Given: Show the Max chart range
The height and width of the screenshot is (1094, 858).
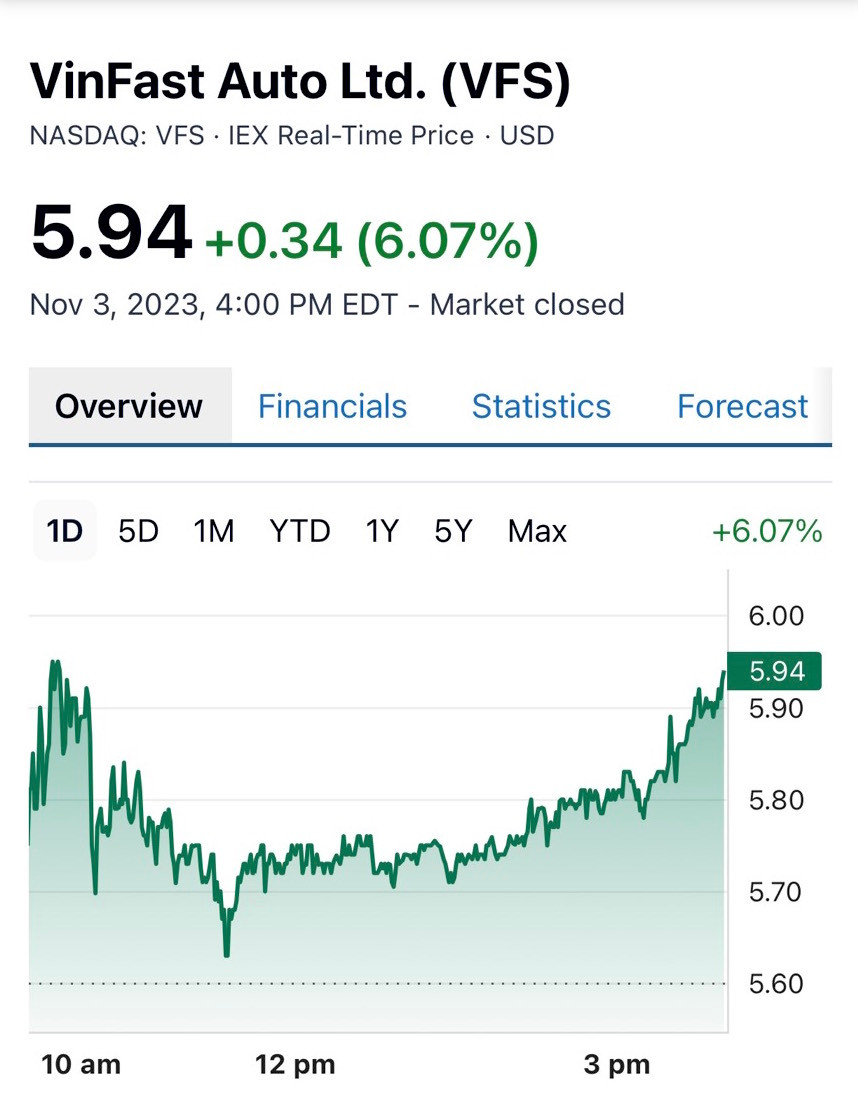Looking at the screenshot, I should 537,530.
